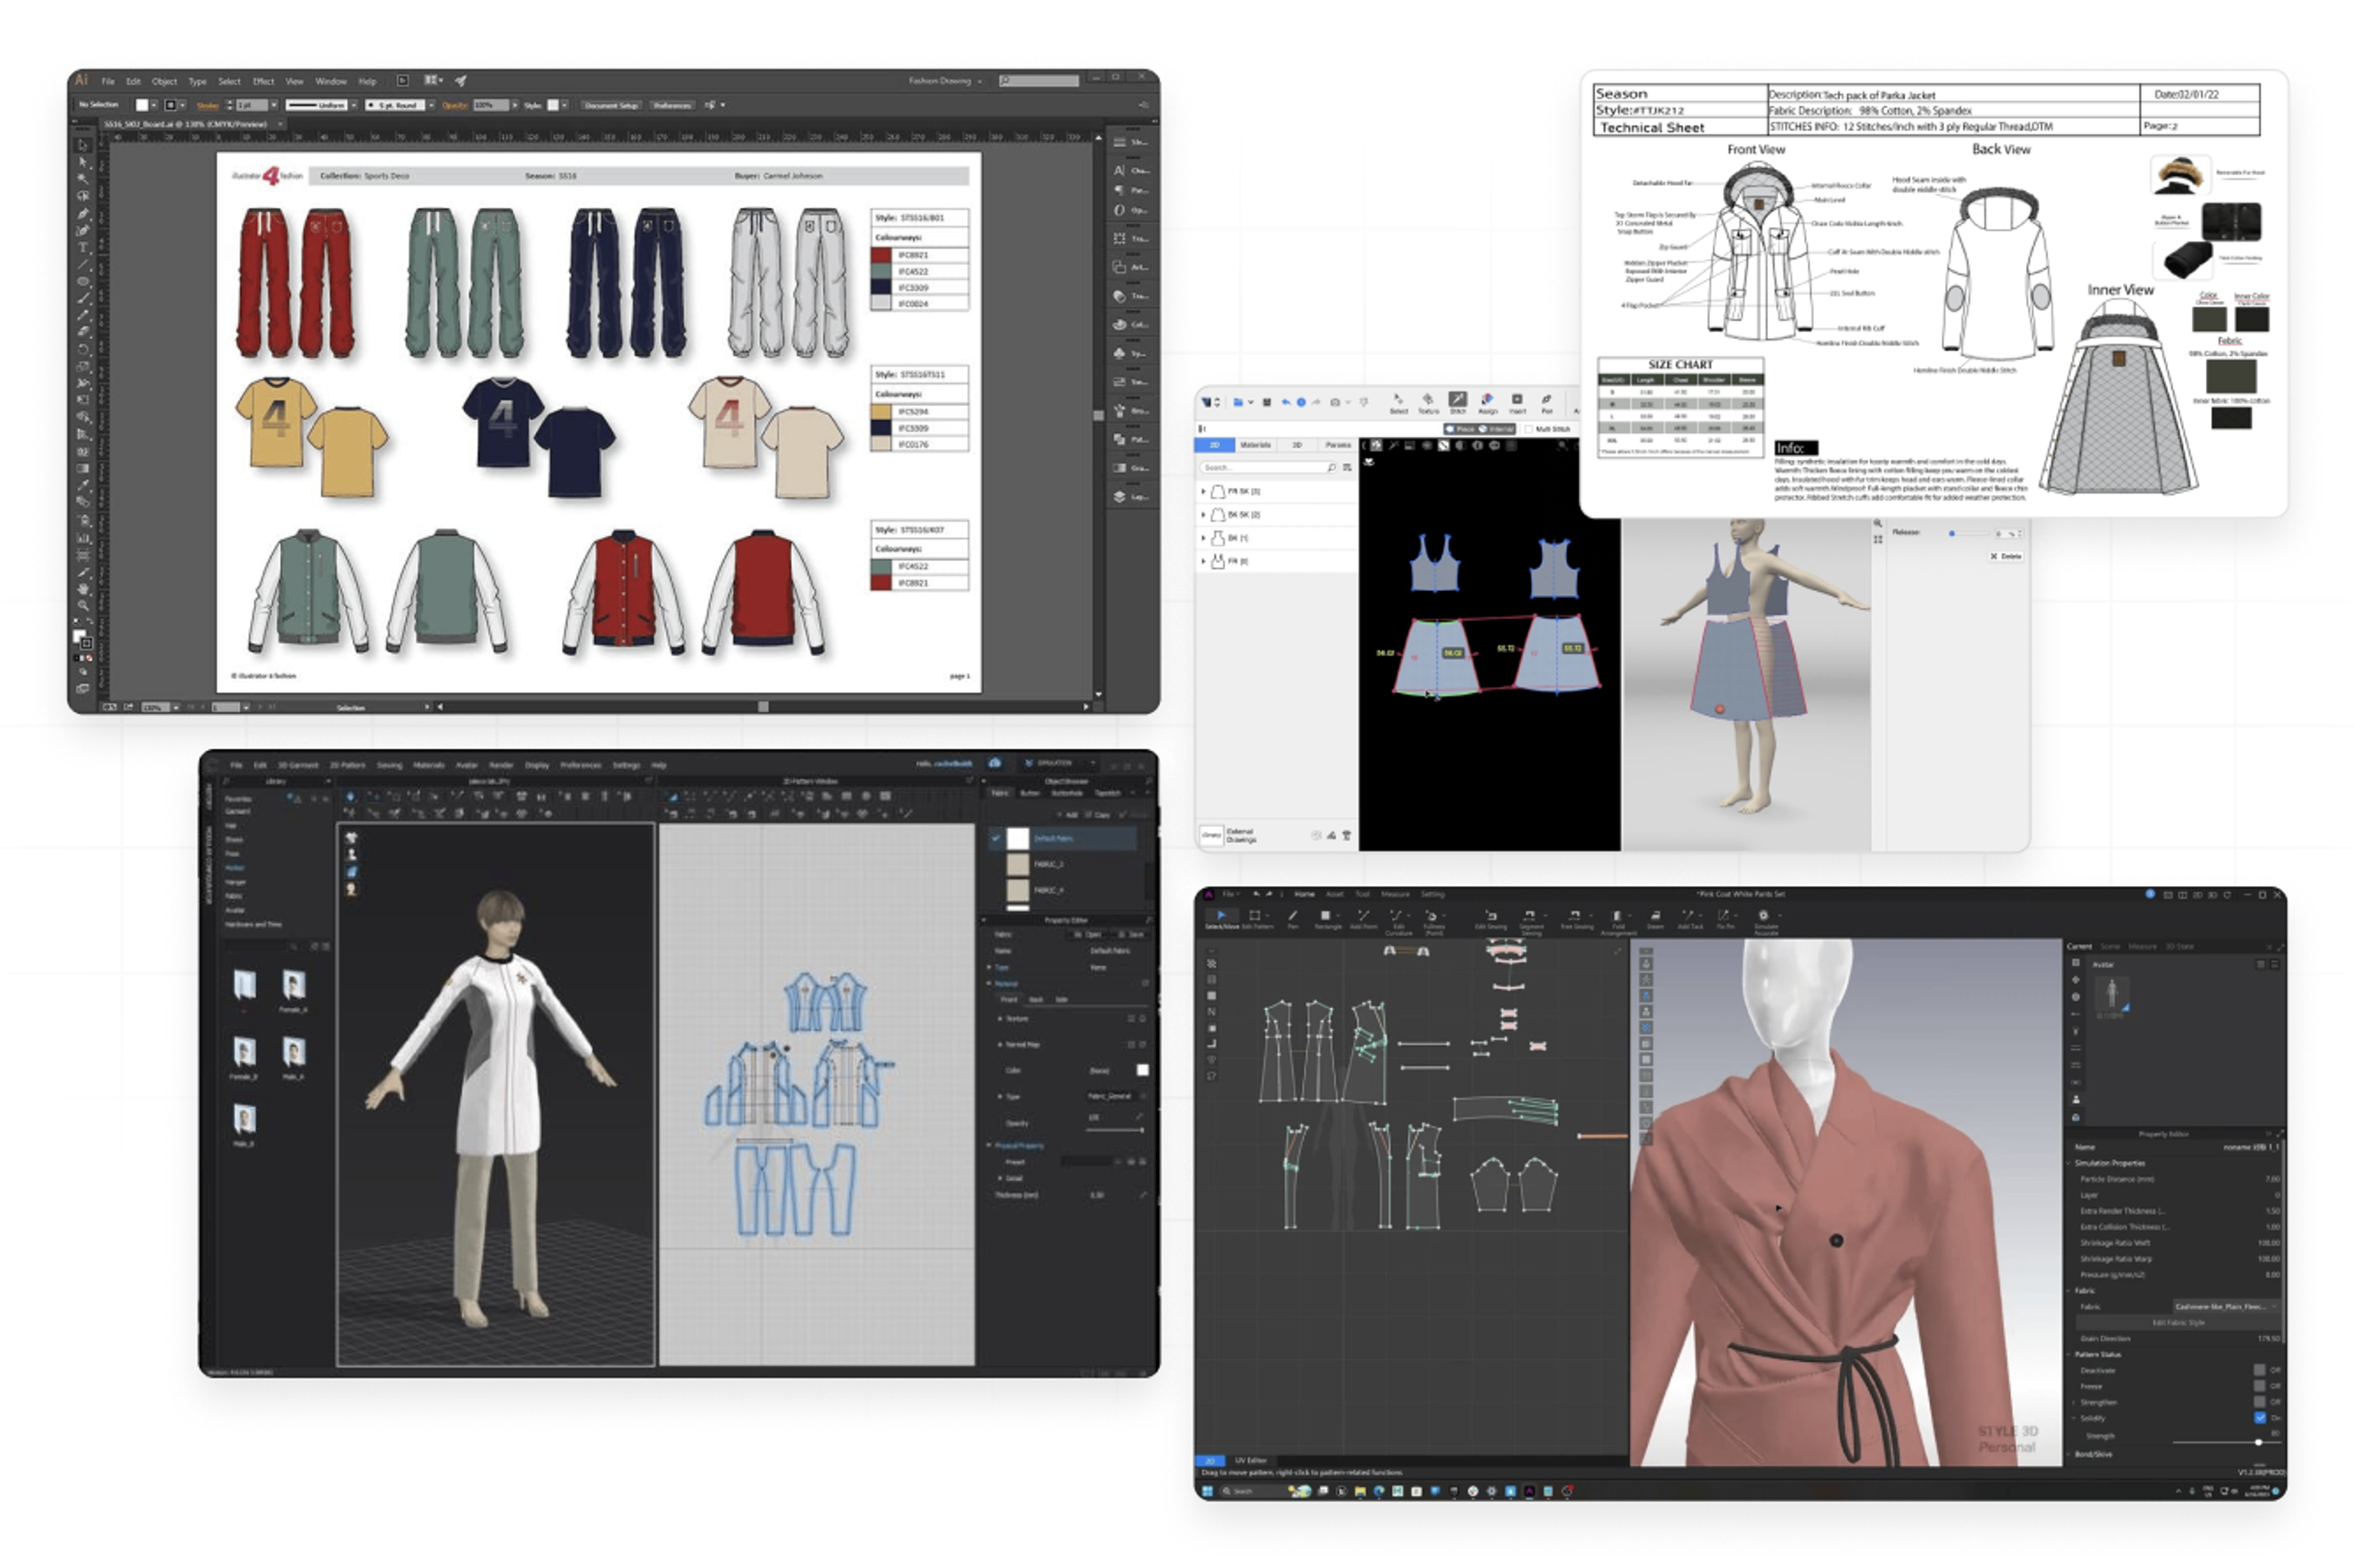Click the Select arrow tool in skirt pattern app

coord(1398,403)
